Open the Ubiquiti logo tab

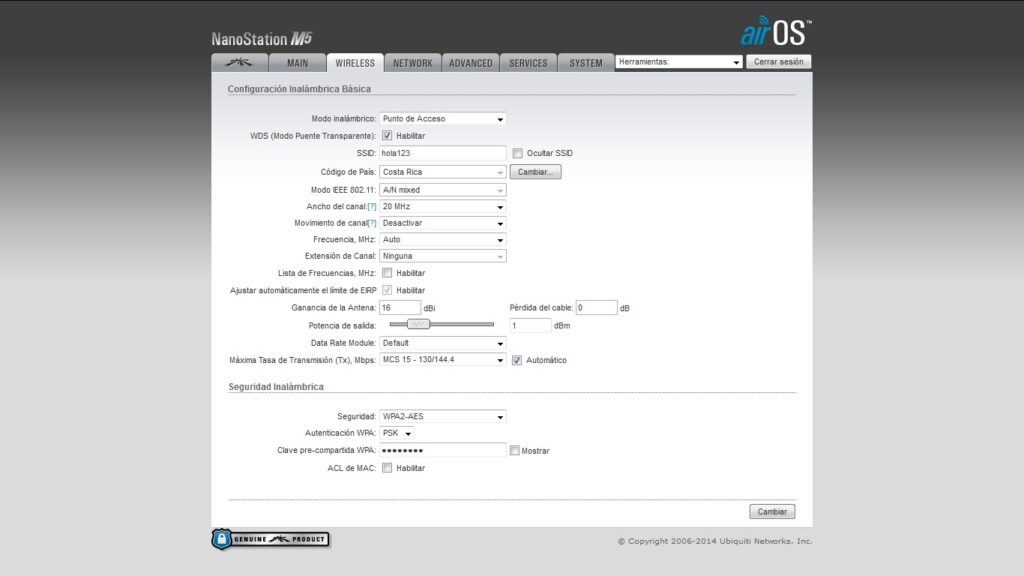240,63
